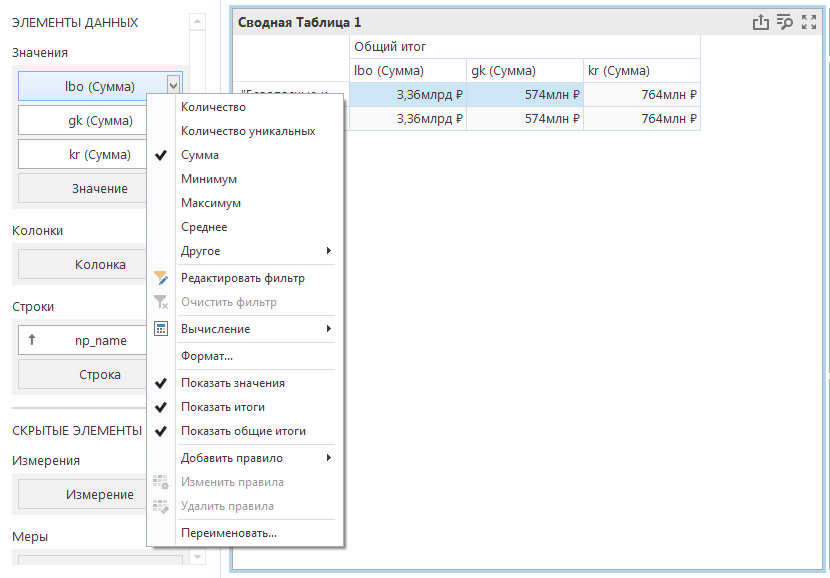The image size is (830, 578).
Task: Click the gk (Сумма) value field
Action: click(x=100, y=120)
